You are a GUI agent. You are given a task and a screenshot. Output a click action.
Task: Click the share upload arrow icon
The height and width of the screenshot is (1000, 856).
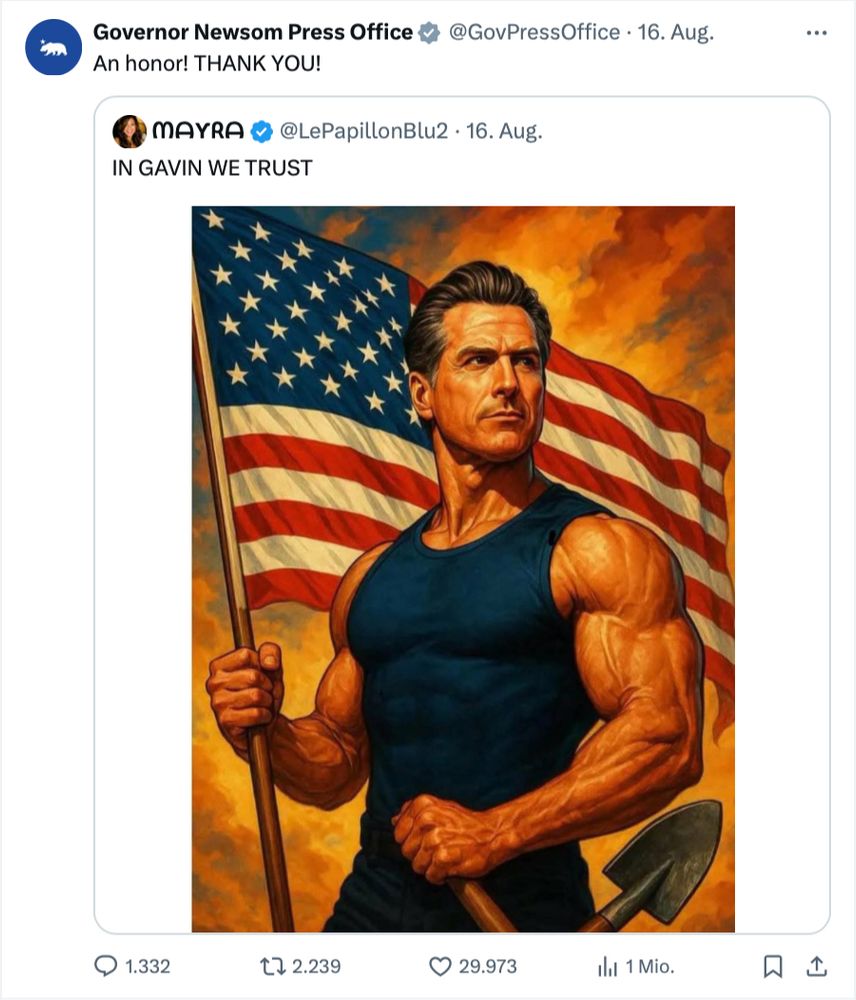pos(816,966)
